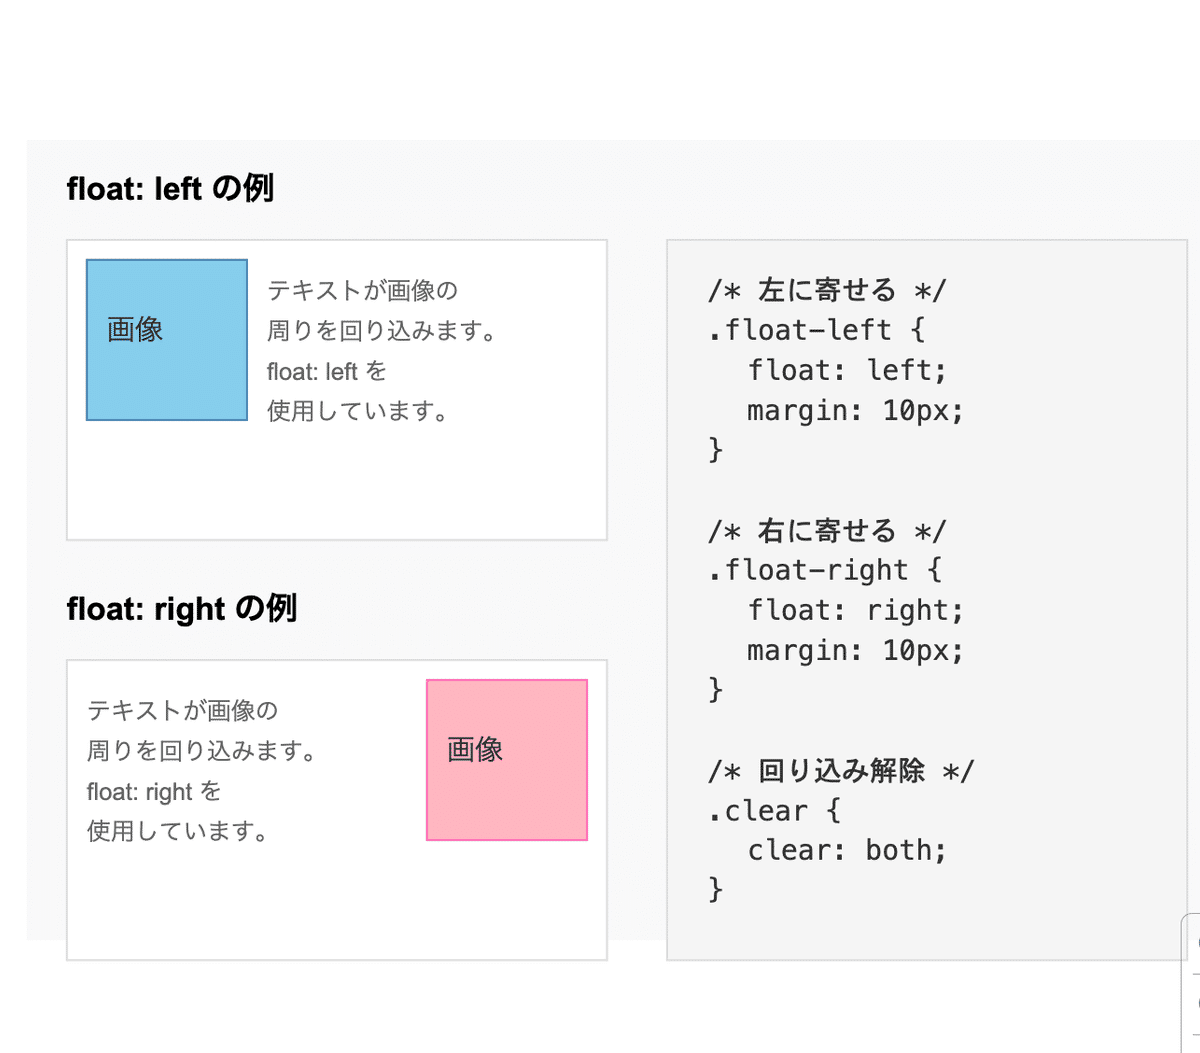Select the 'float: left の例' heading
Screen dimensions: 1200x1053
170,188
